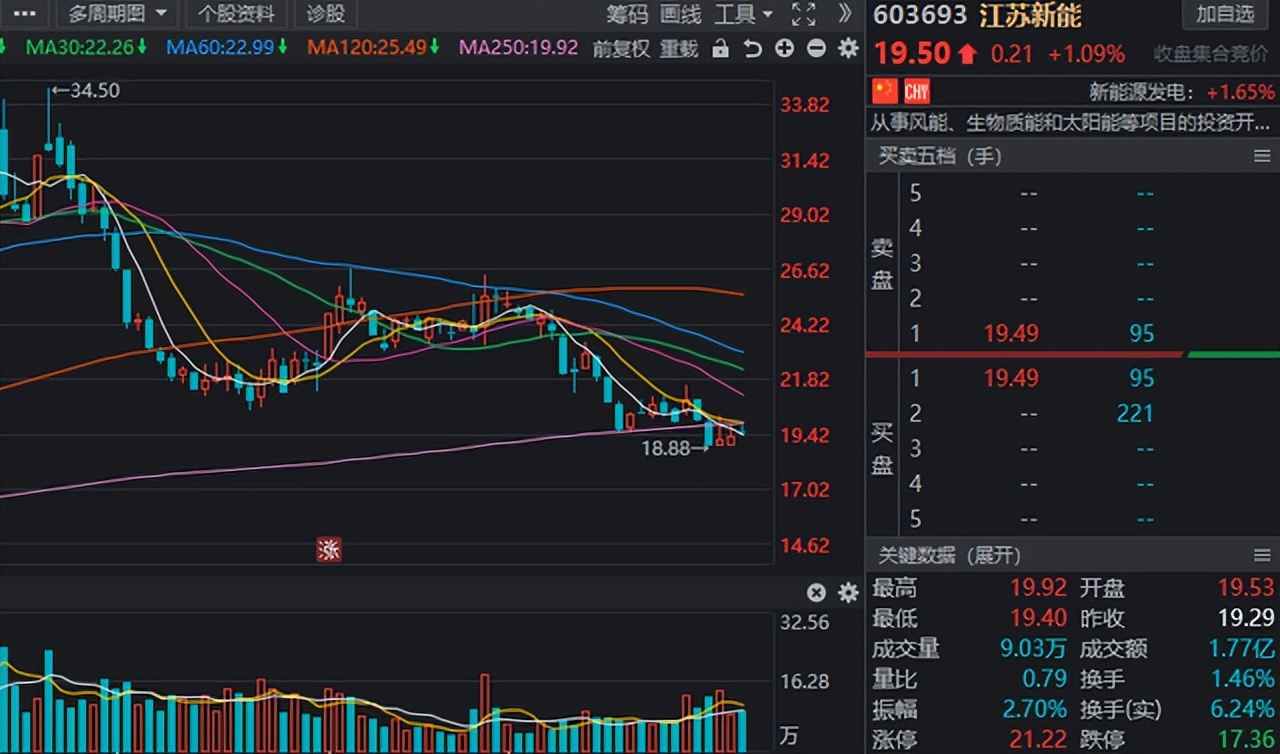Click the 涨 marker on the chart
The image size is (1280, 754).
tap(329, 549)
